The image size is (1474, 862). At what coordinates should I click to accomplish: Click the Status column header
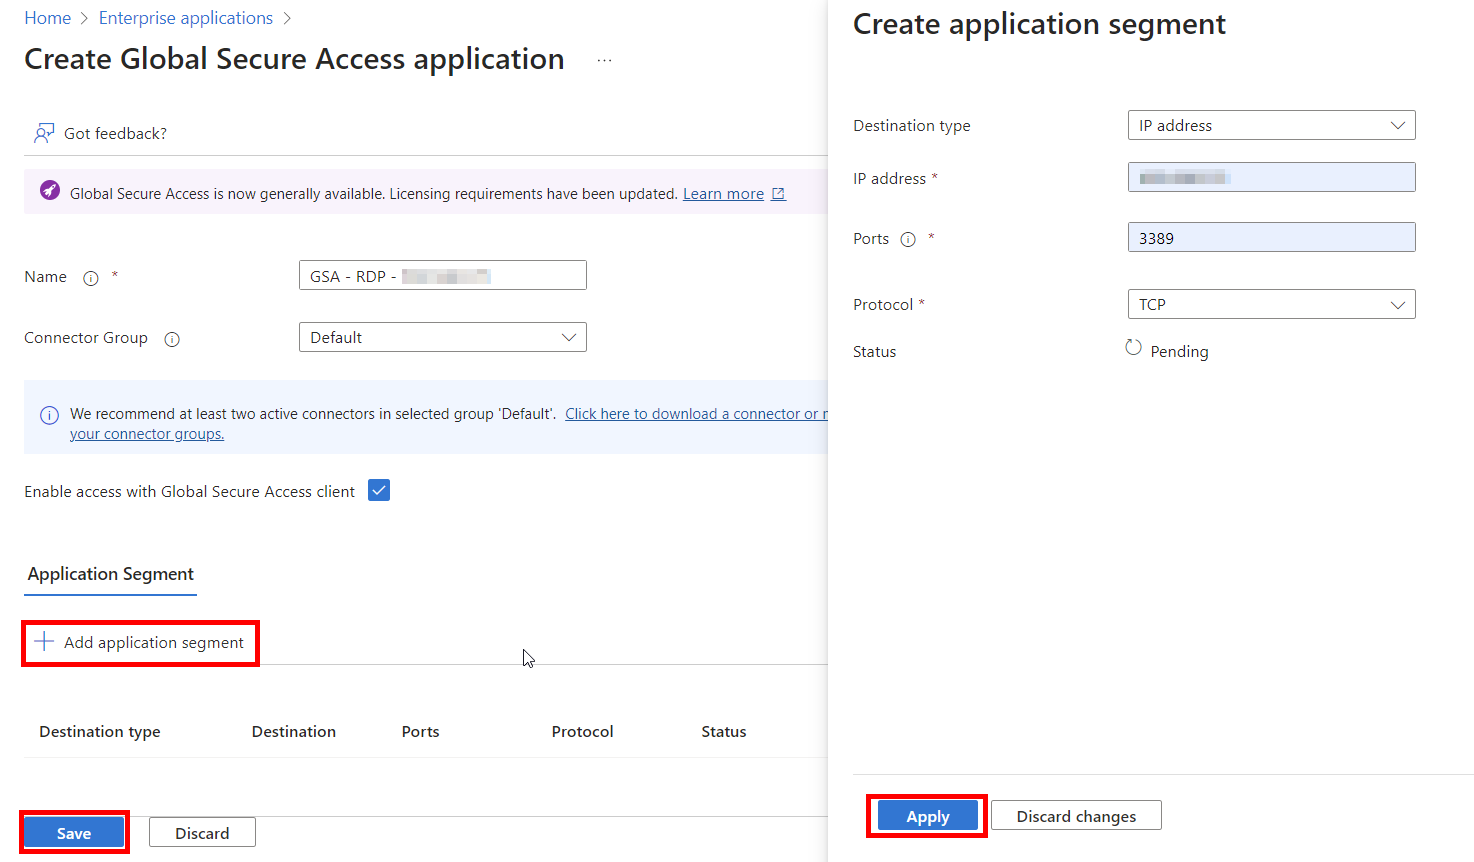(724, 732)
